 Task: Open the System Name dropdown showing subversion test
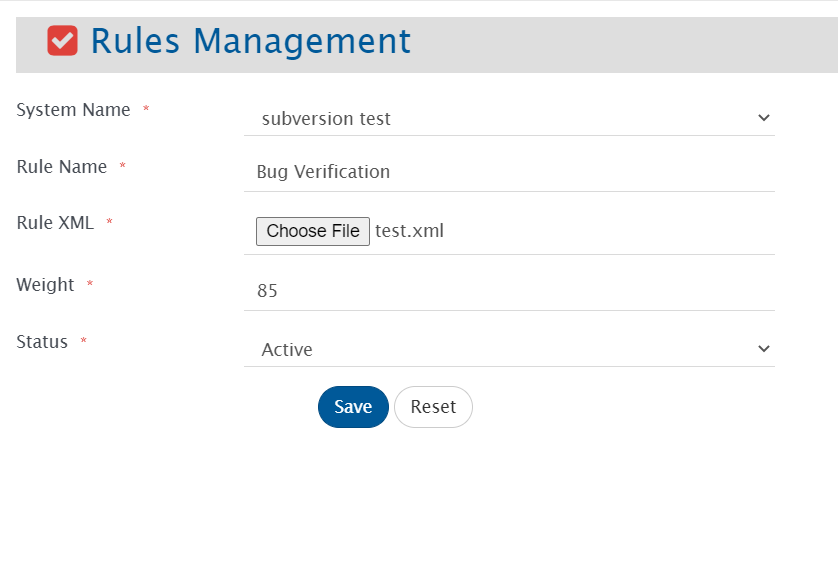coord(500,118)
